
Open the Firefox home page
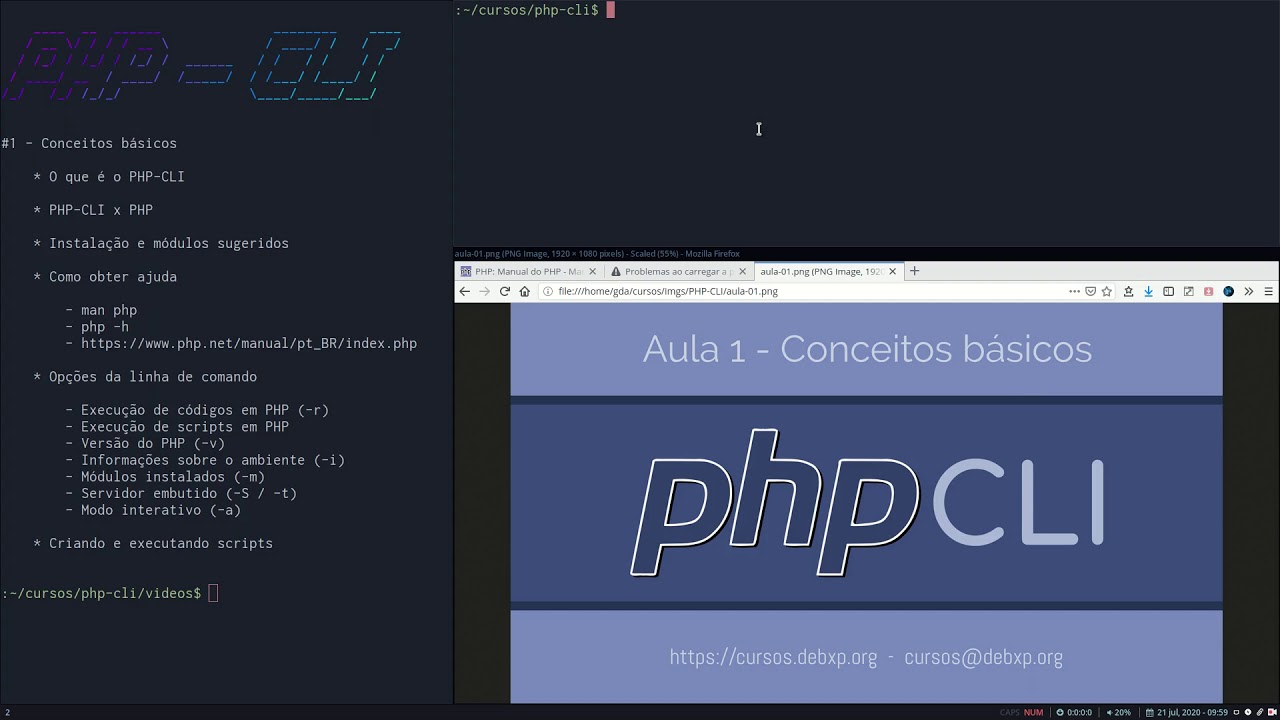[x=524, y=291]
